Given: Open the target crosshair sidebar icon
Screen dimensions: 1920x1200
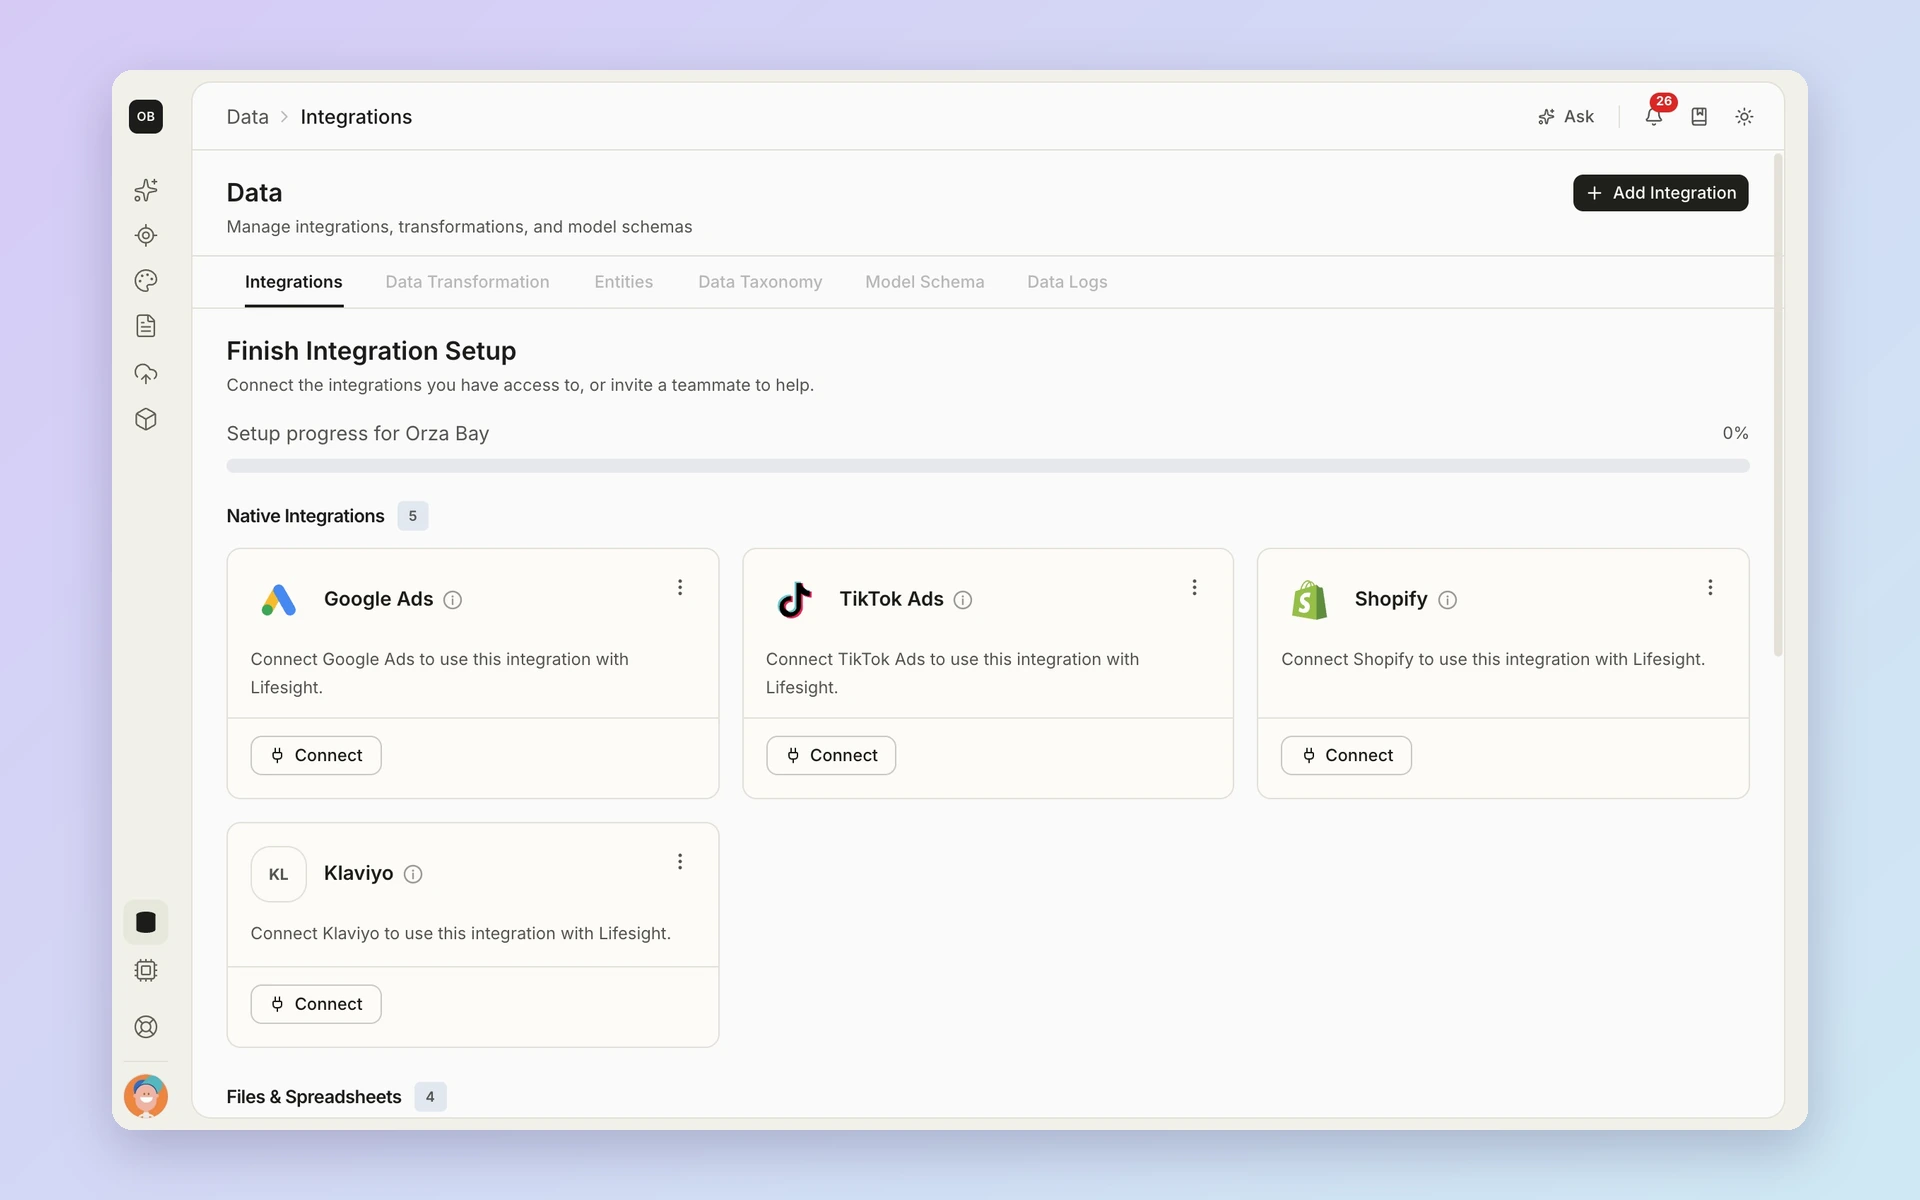Looking at the screenshot, I should [x=146, y=236].
